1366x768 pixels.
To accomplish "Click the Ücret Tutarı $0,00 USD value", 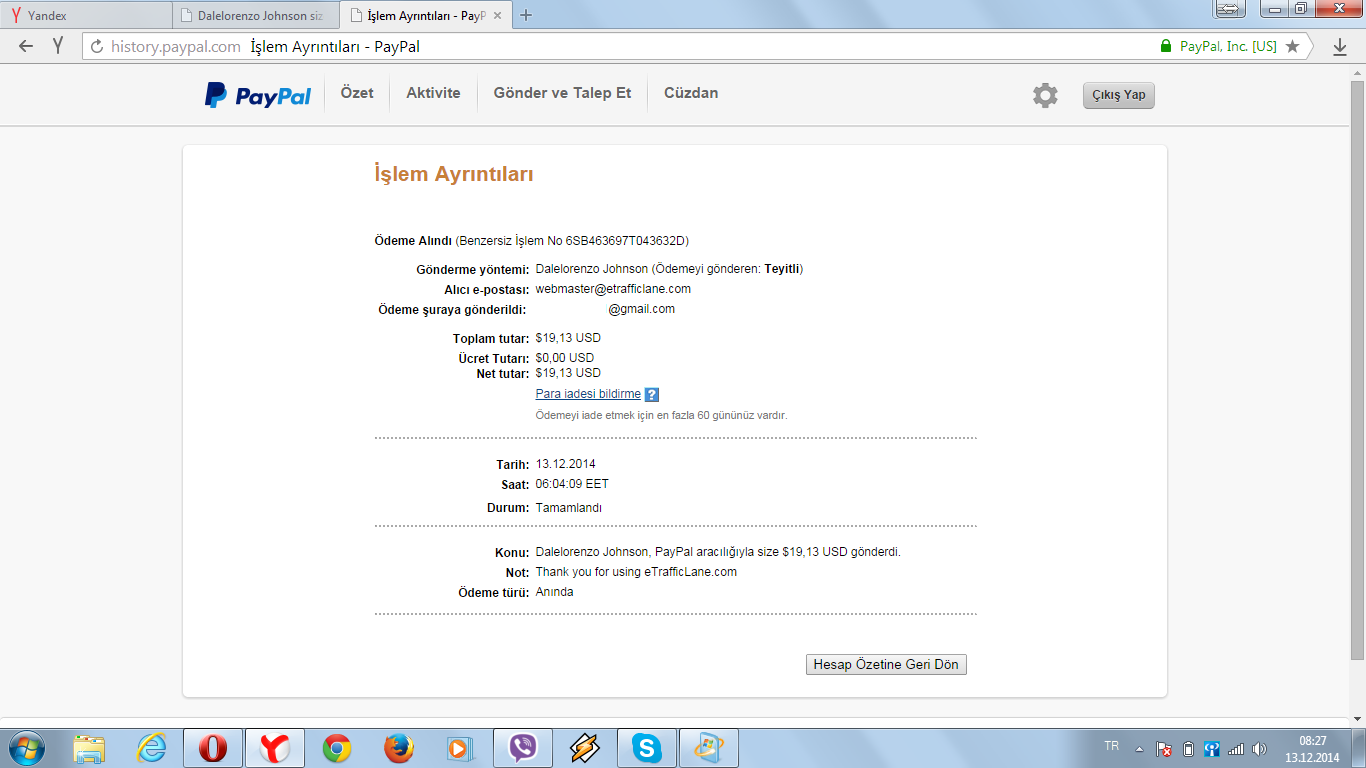I will (565, 358).
